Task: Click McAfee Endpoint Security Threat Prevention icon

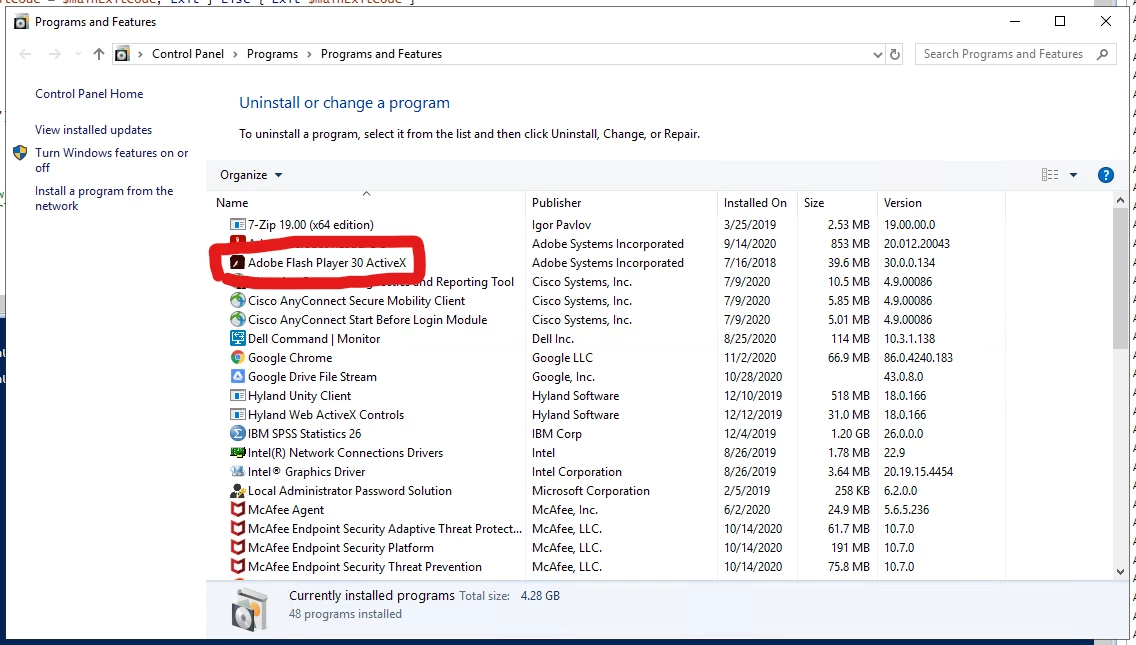Action: [238, 566]
